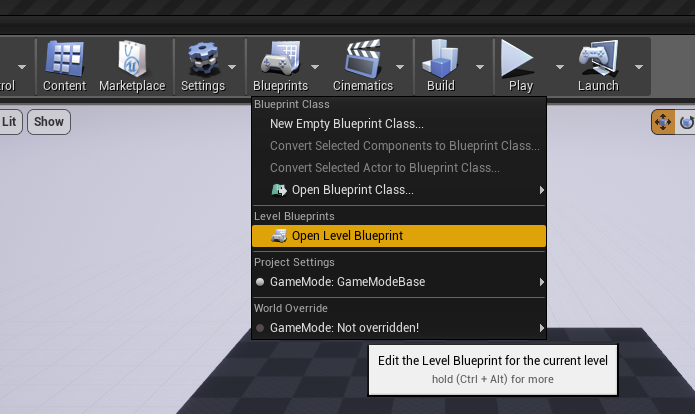Click the Project Settings section heading

294,262
